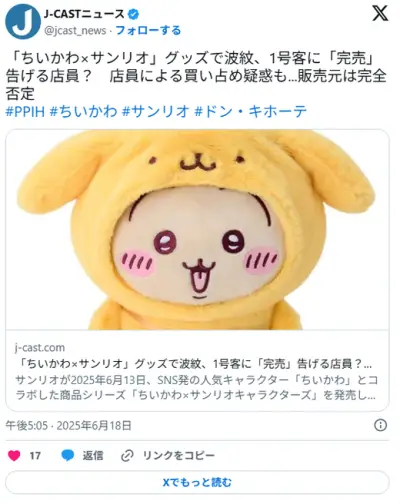Like the post with heart icon
The width and height of the screenshot is (400, 504).
pyautogui.click(x=14, y=455)
